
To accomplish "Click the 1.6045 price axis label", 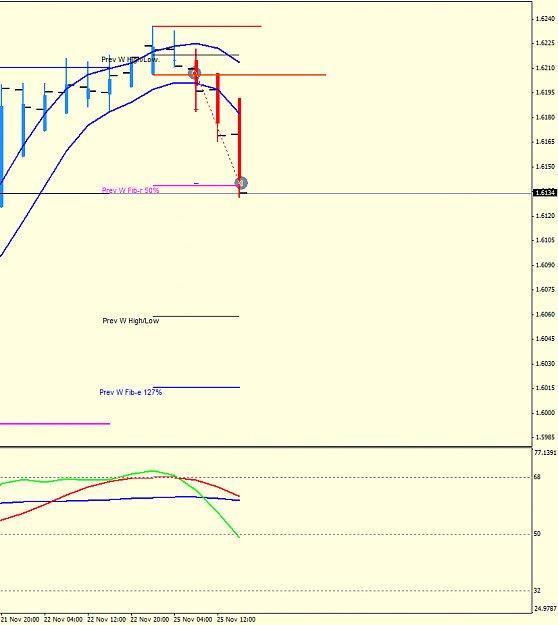I will coord(545,338).
